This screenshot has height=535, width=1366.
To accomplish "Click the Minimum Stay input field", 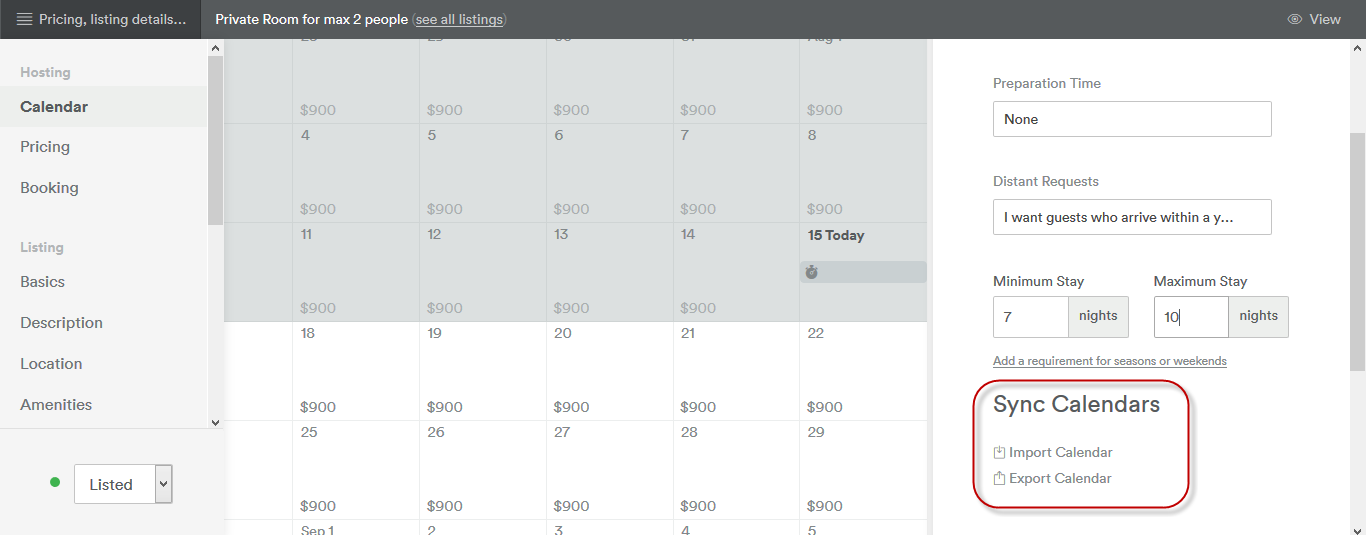I will click(x=1030, y=317).
